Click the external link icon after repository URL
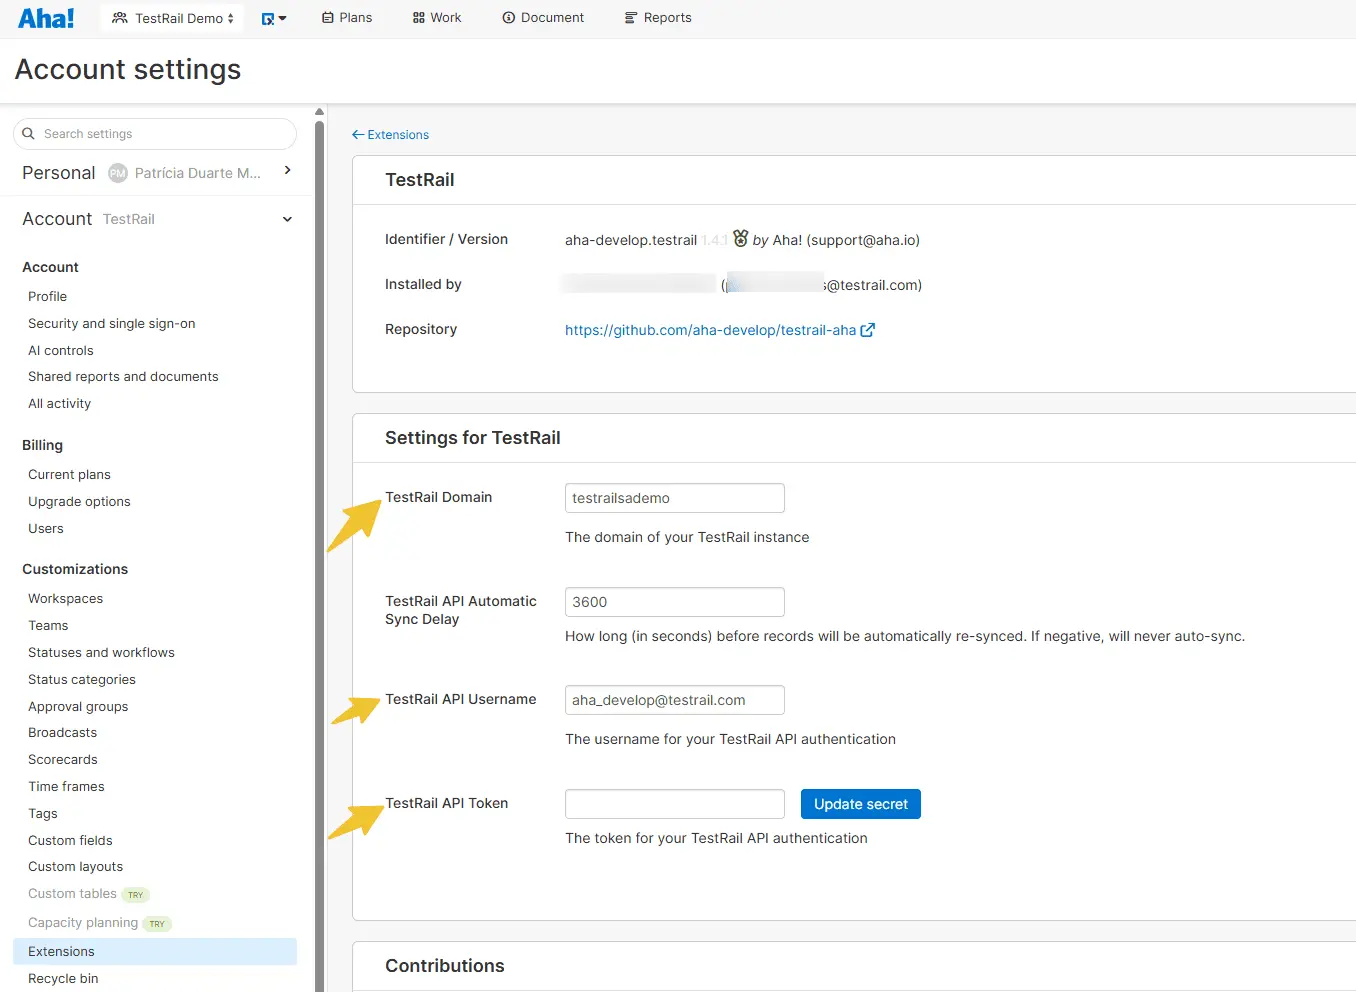Screen dimensions: 1356x992 click(x=868, y=330)
